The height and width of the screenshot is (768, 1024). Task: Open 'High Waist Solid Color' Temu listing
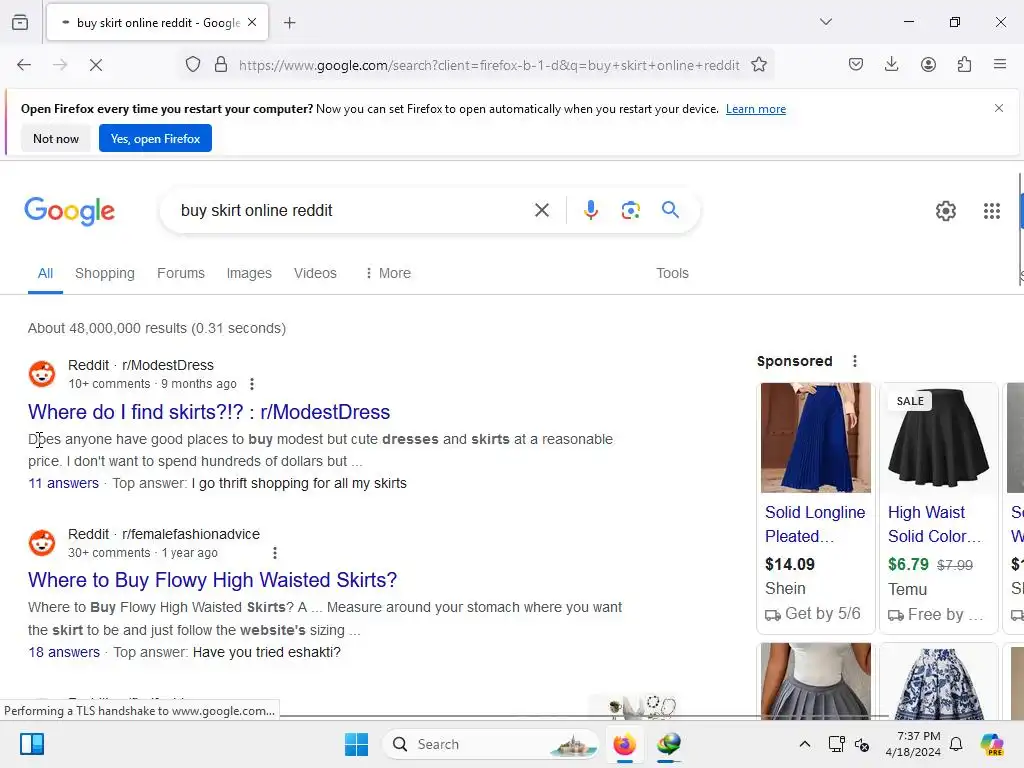[x=935, y=524]
